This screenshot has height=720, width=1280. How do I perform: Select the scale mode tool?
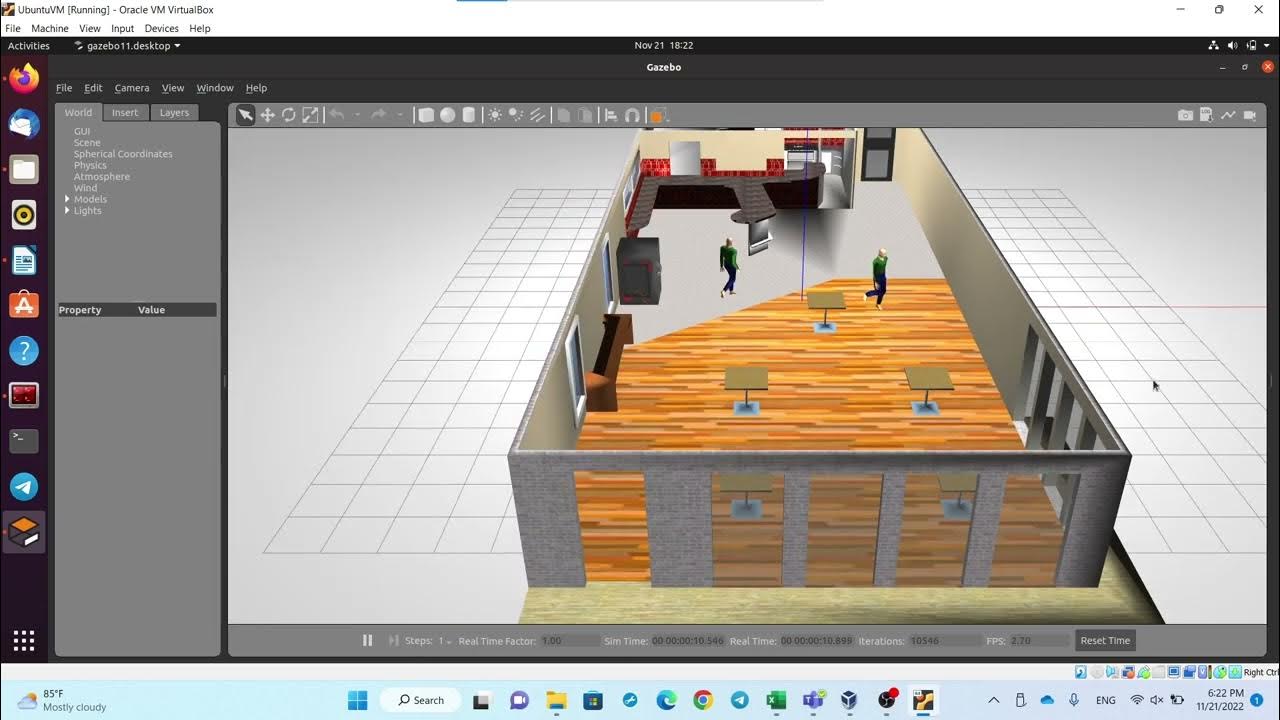pyautogui.click(x=310, y=115)
